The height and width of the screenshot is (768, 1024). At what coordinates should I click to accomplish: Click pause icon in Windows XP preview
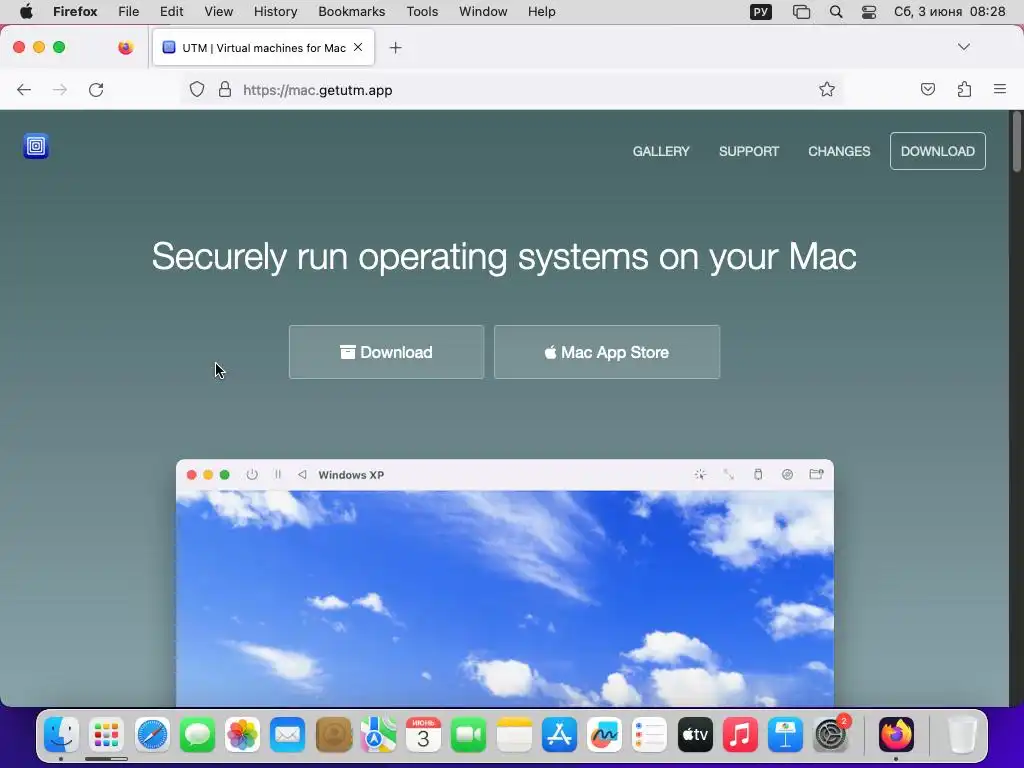(278, 475)
